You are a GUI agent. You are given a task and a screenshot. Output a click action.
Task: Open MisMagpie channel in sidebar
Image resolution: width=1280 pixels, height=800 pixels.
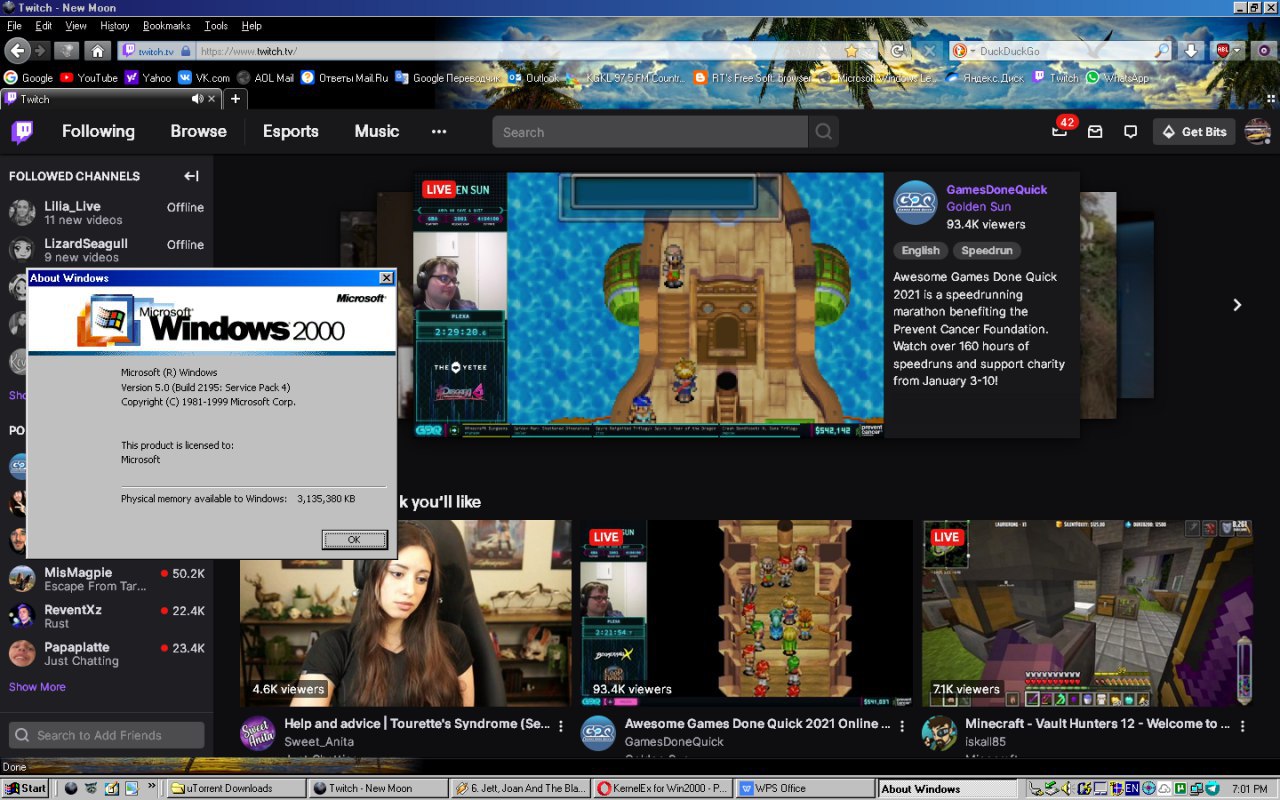pyautogui.click(x=107, y=579)
